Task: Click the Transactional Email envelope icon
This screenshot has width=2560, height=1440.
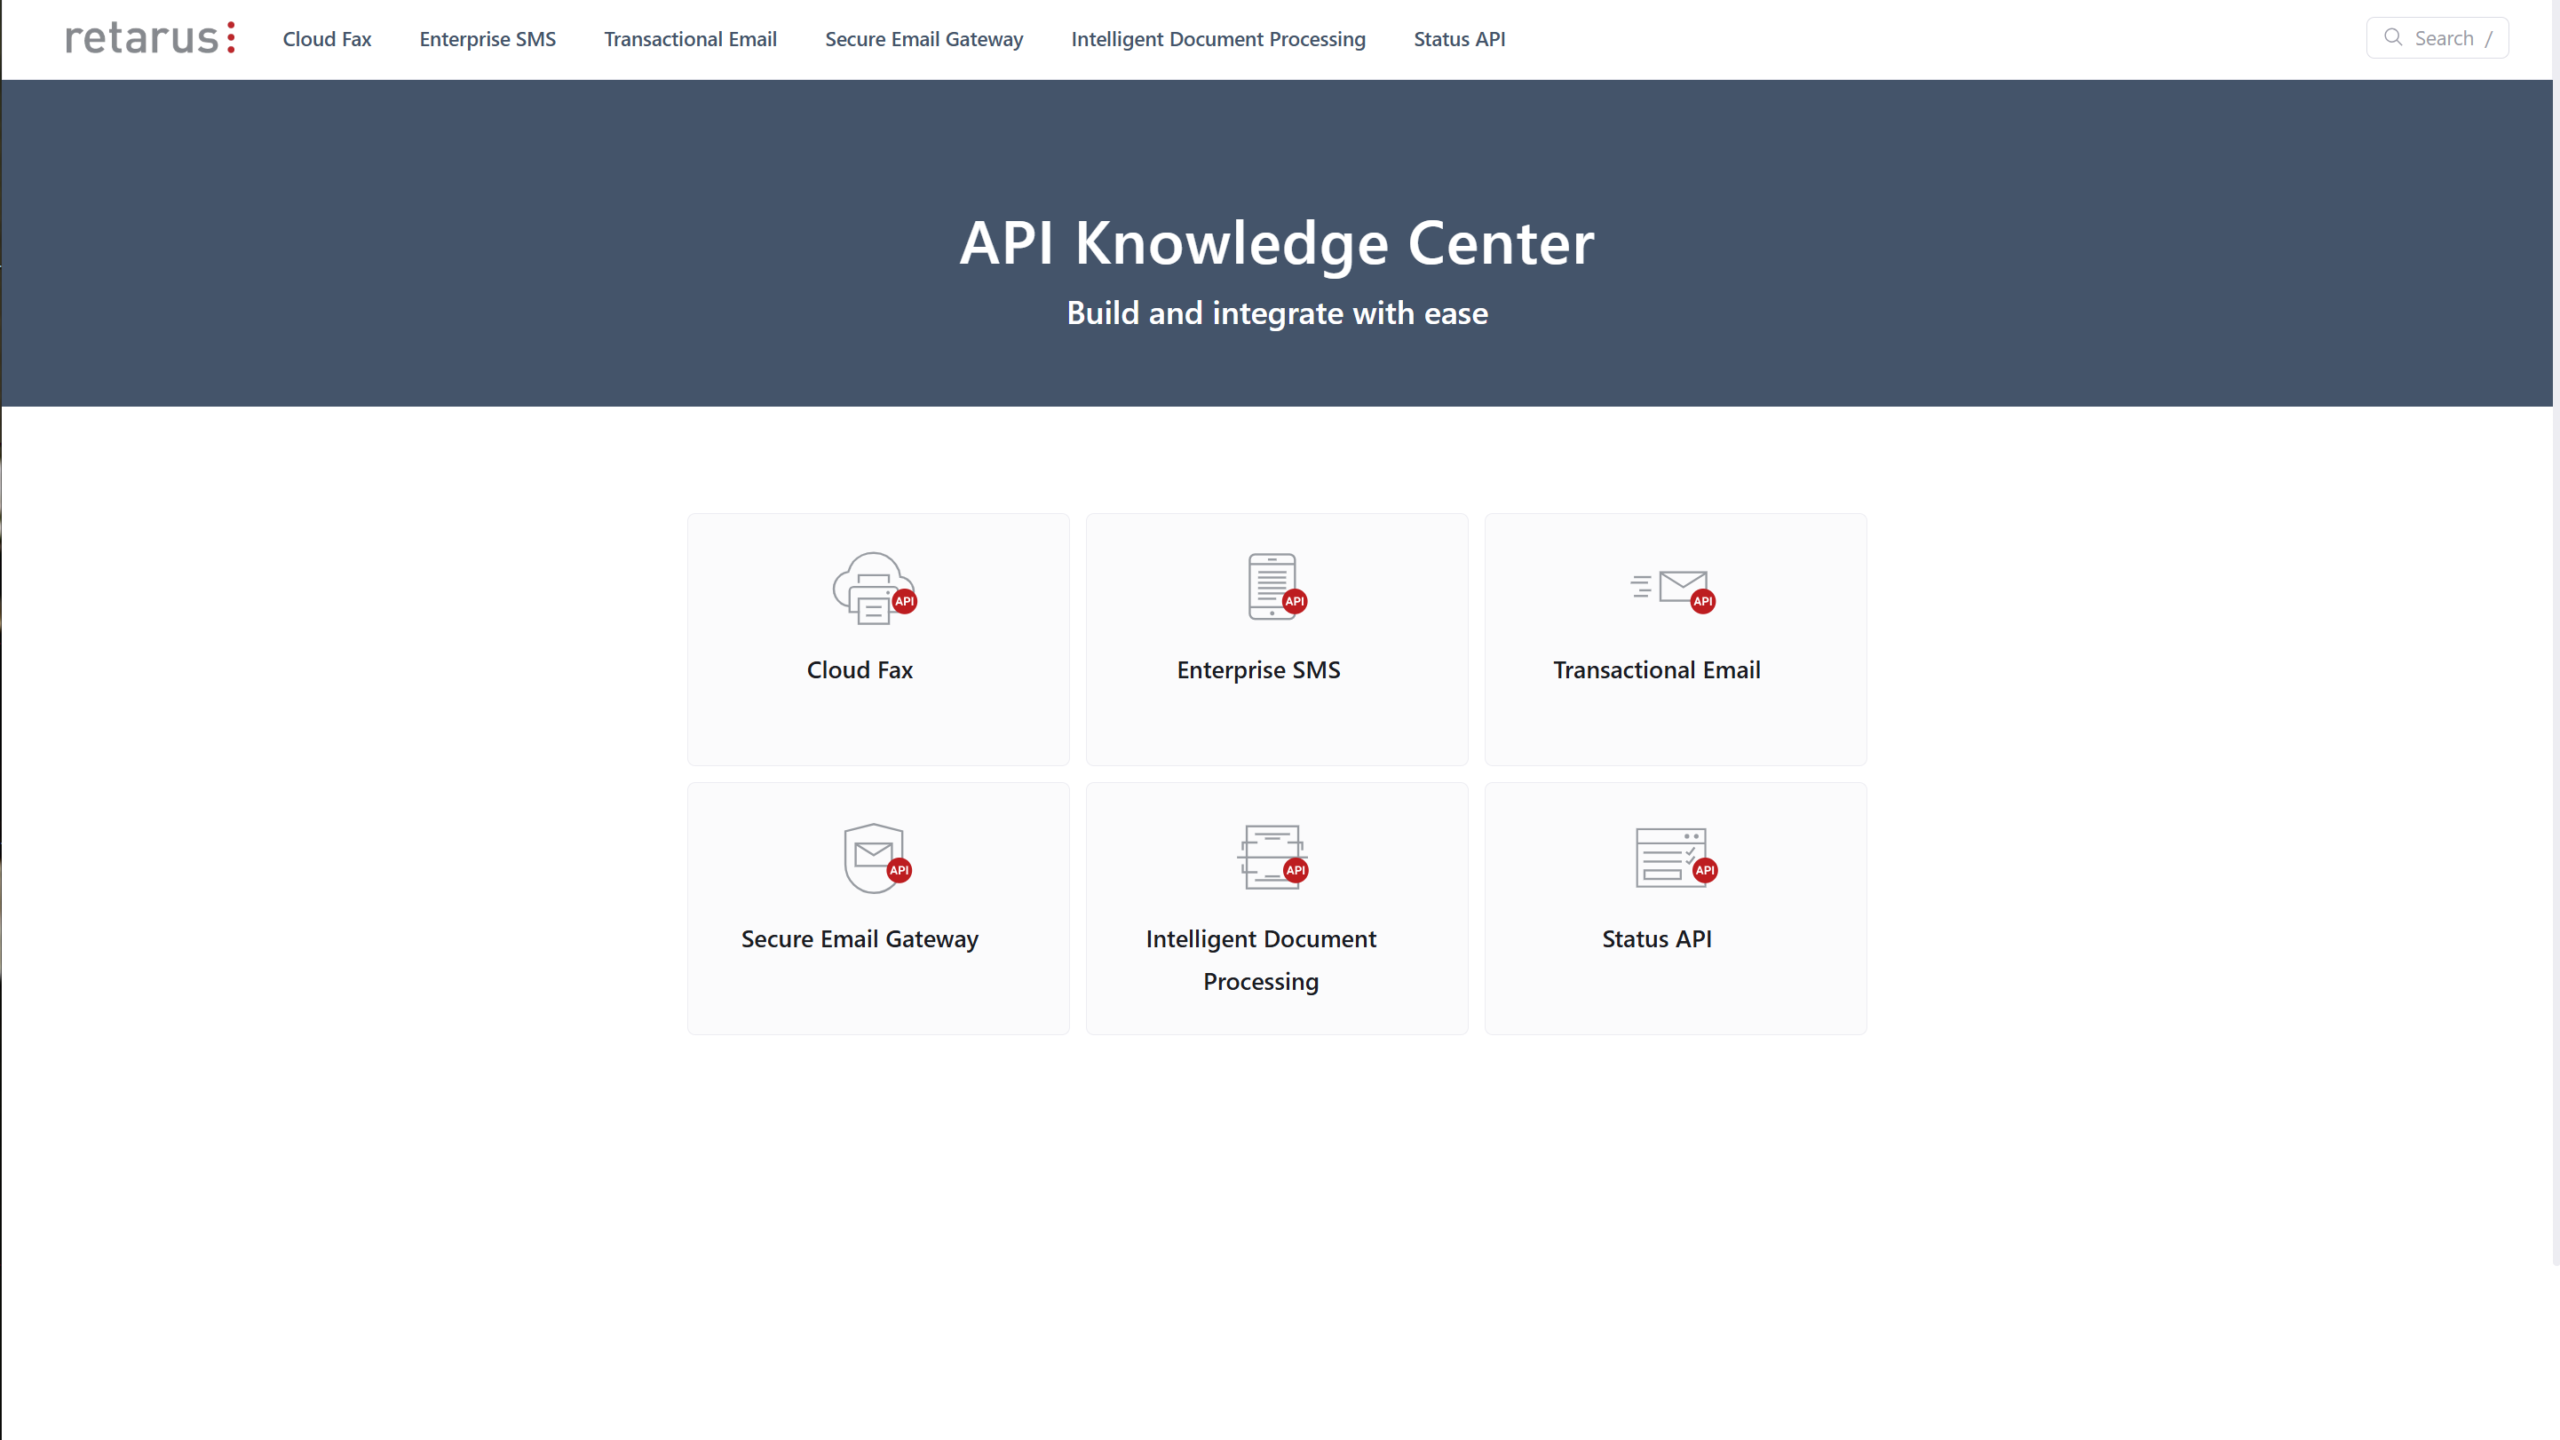Action: click(1673, 590)
